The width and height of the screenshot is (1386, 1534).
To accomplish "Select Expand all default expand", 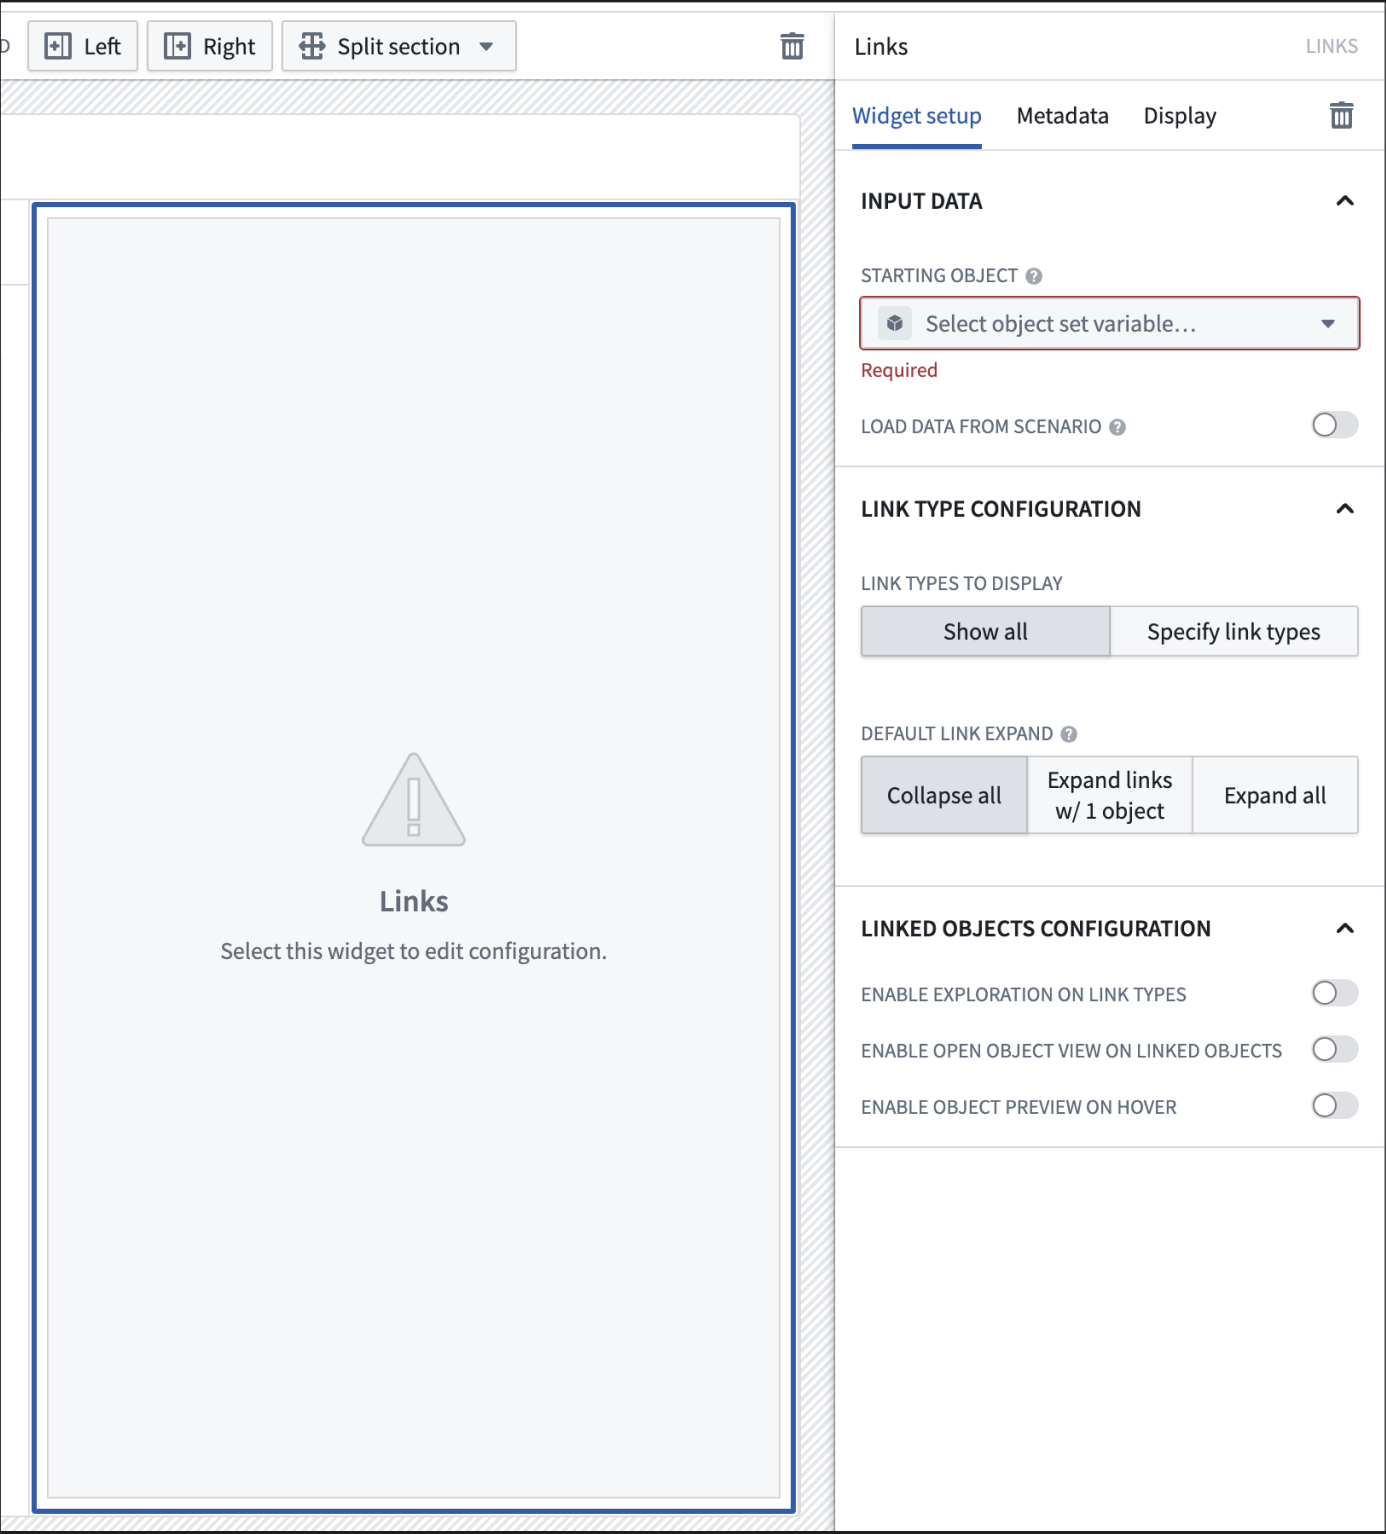I will (1275, 795).
